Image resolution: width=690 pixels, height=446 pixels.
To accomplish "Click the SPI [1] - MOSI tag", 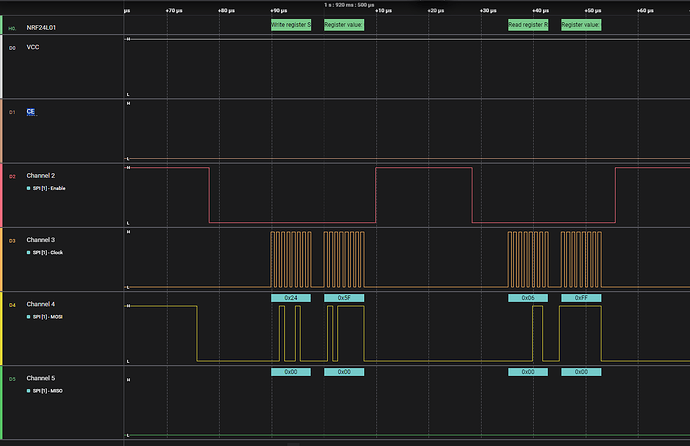I will (45, 317).
